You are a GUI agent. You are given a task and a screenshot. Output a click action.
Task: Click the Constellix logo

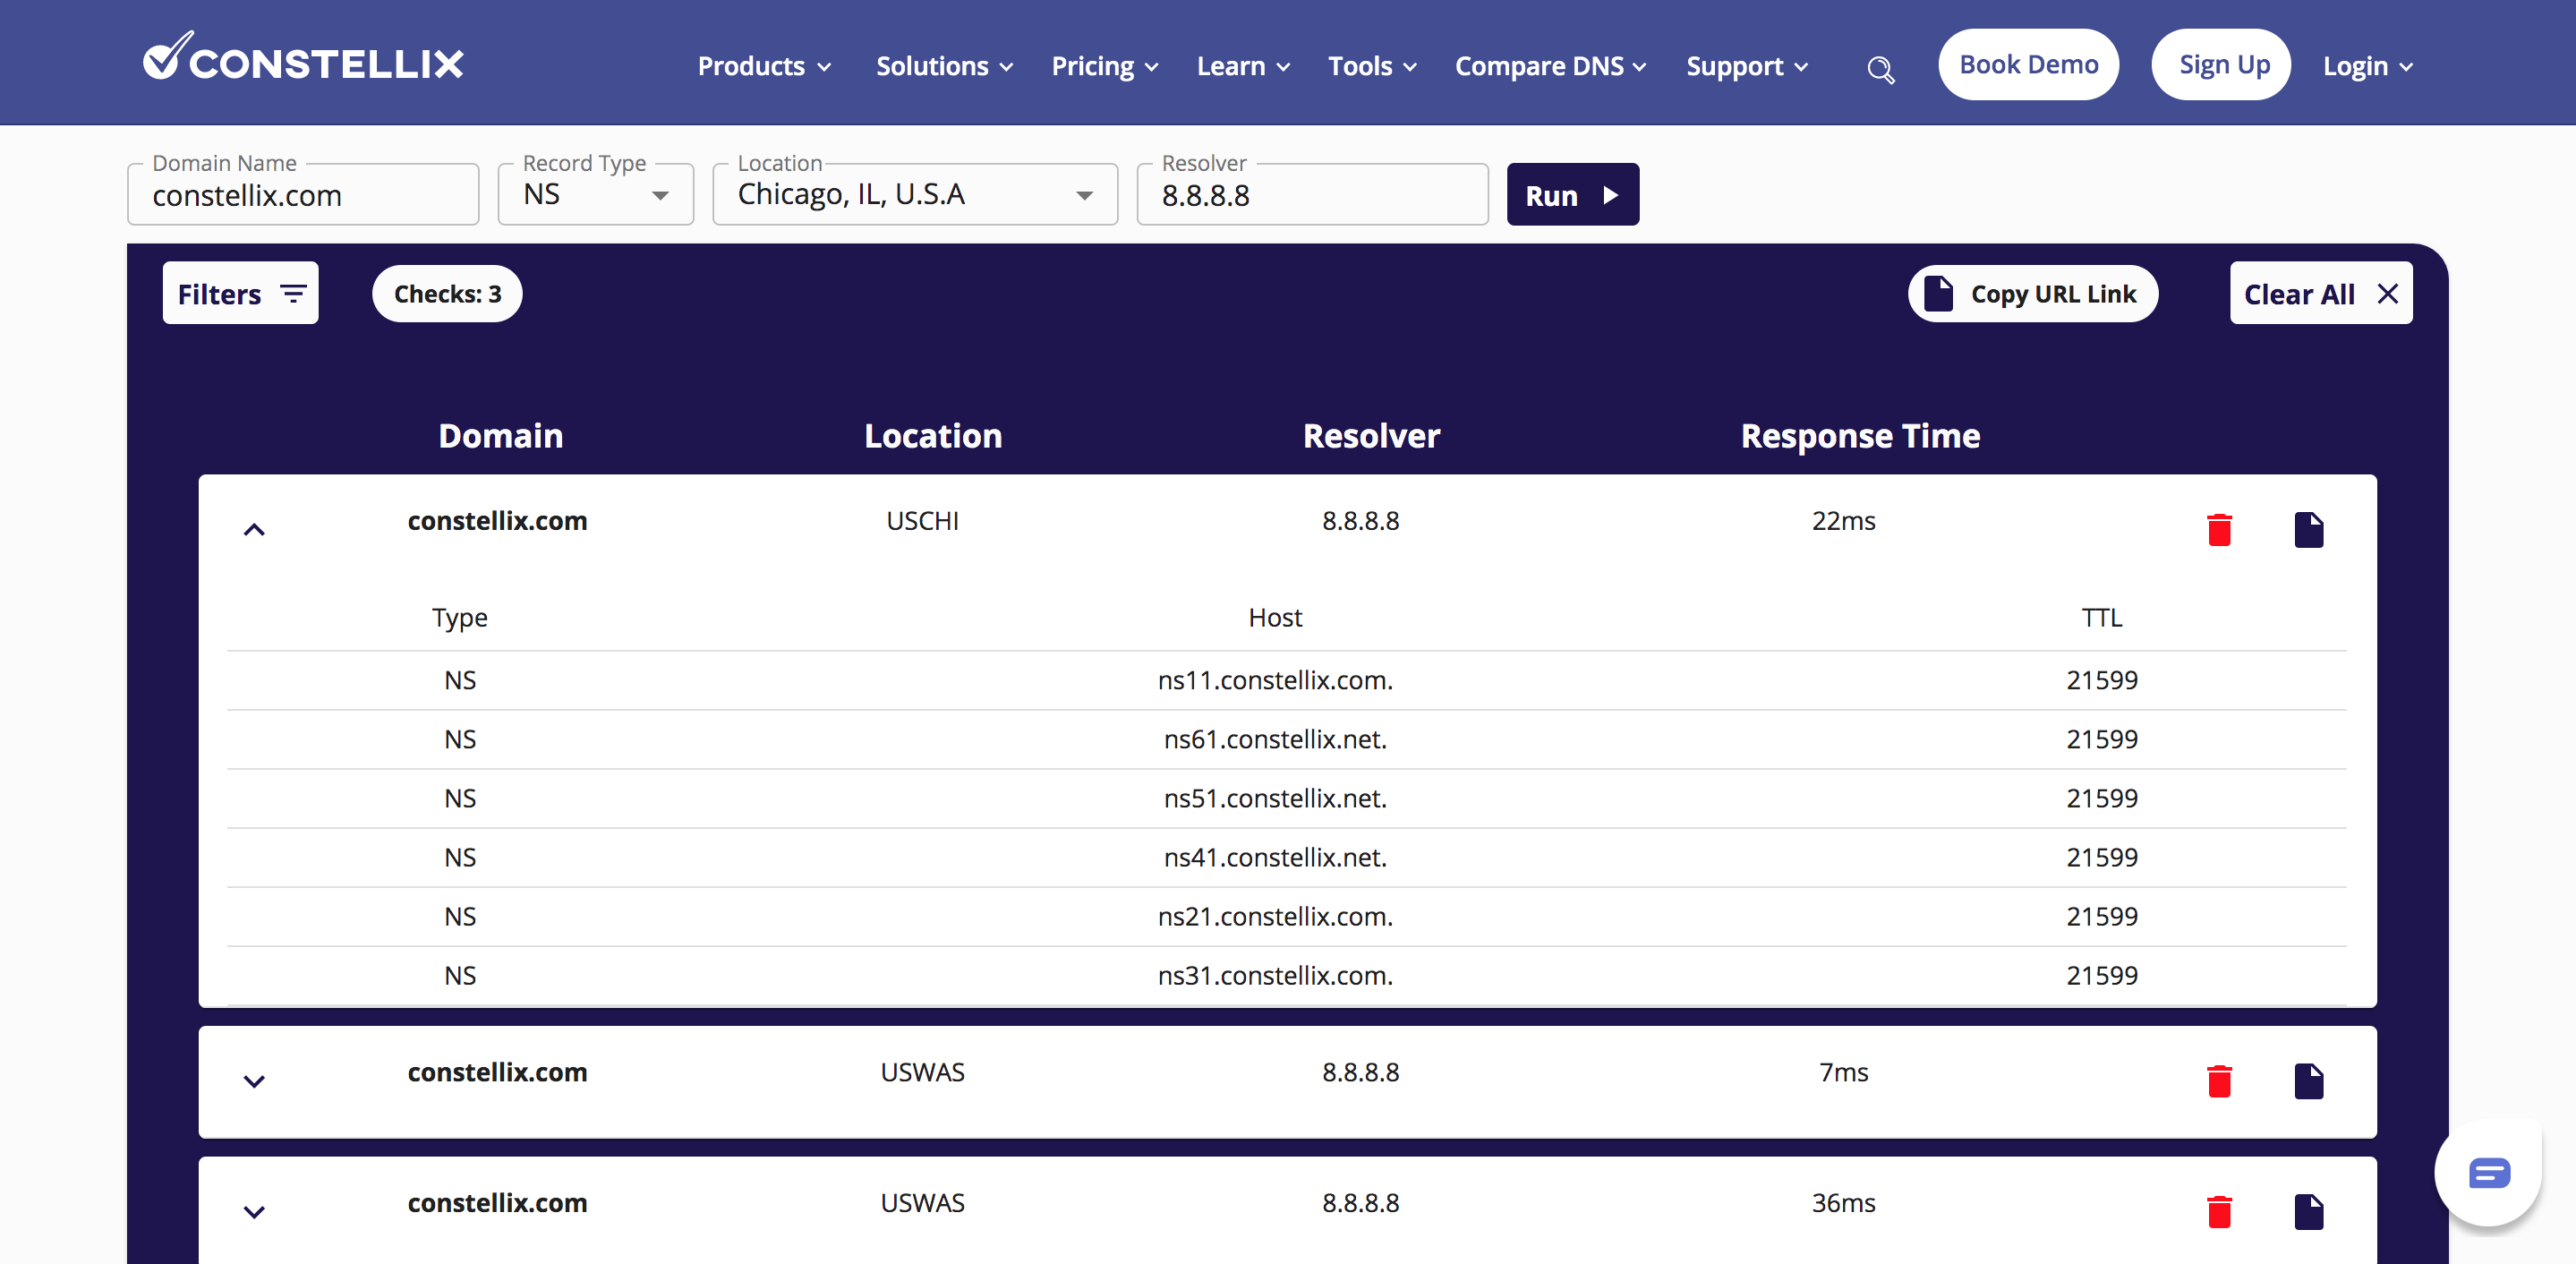pos(303,57)
